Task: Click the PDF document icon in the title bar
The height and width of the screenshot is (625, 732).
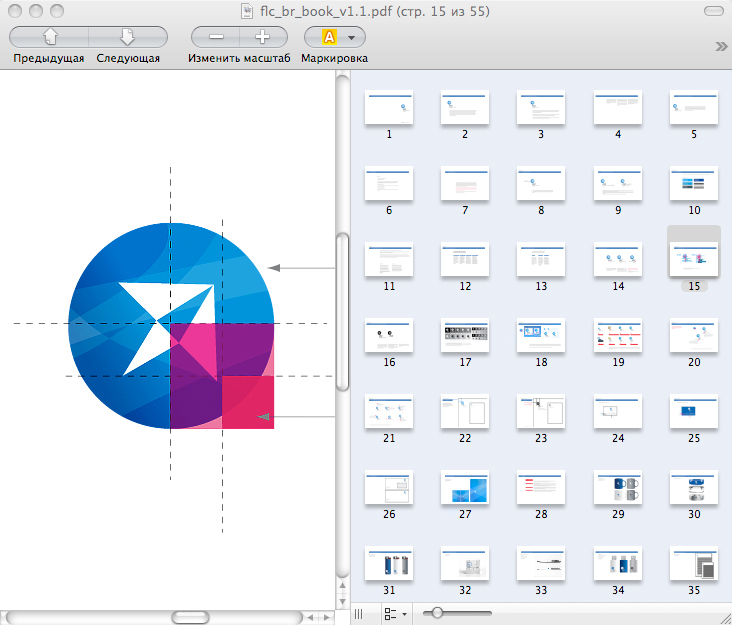Action: 248,11
